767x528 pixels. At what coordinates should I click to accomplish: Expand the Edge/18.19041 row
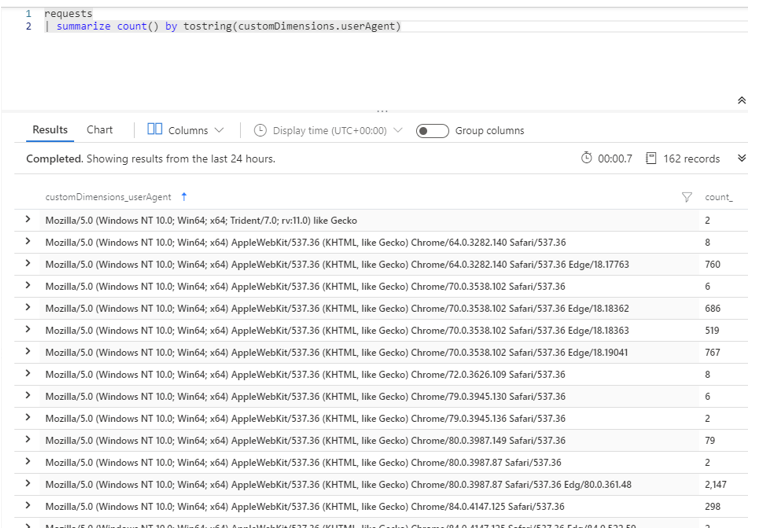pyautogui.click(x=28, y=351)
